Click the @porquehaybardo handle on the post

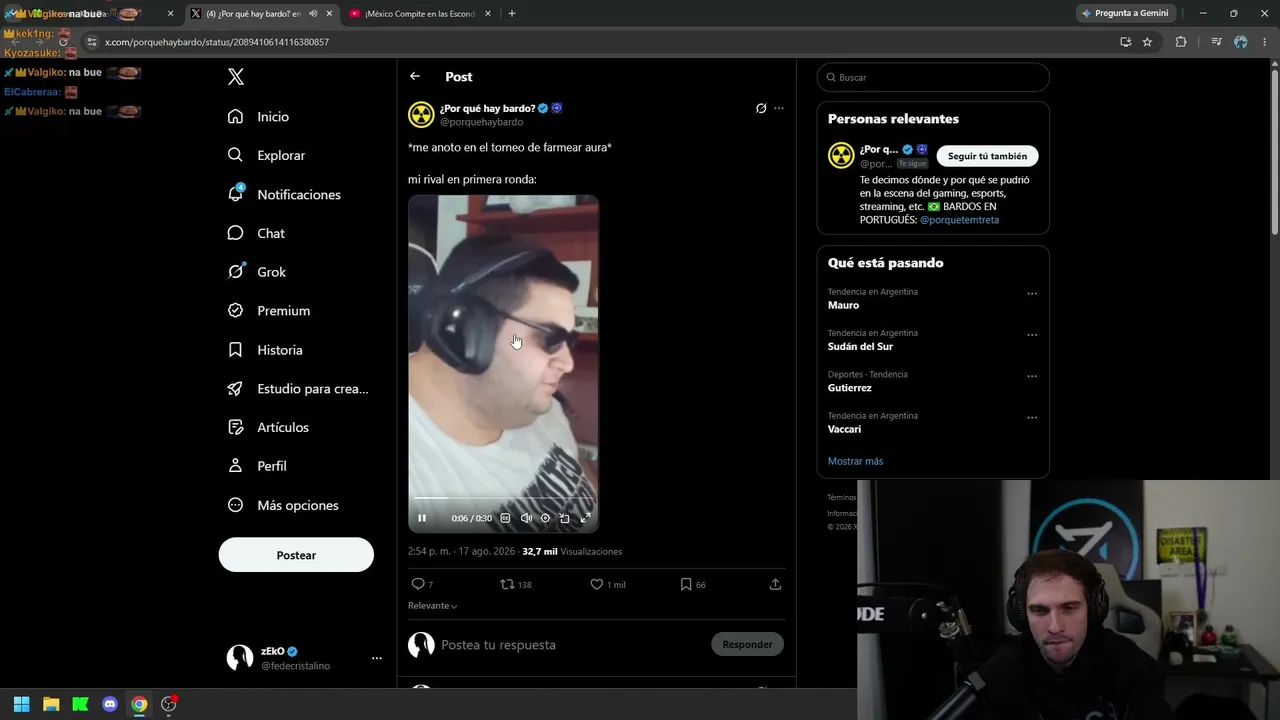click(481, 122)
